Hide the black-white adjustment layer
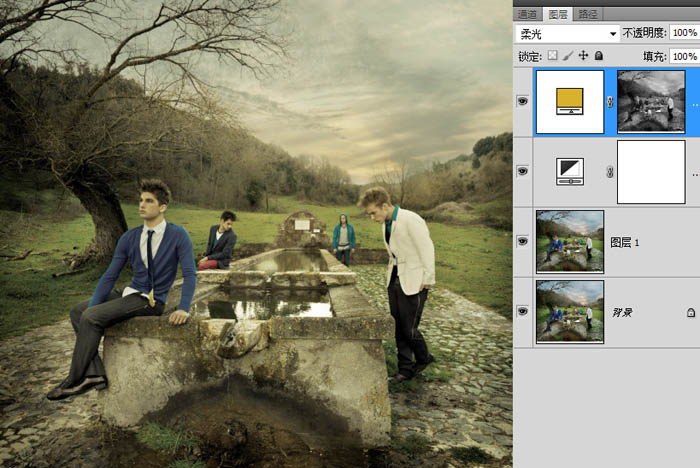Viewport: 700px width, 468px height. point(523,171)
